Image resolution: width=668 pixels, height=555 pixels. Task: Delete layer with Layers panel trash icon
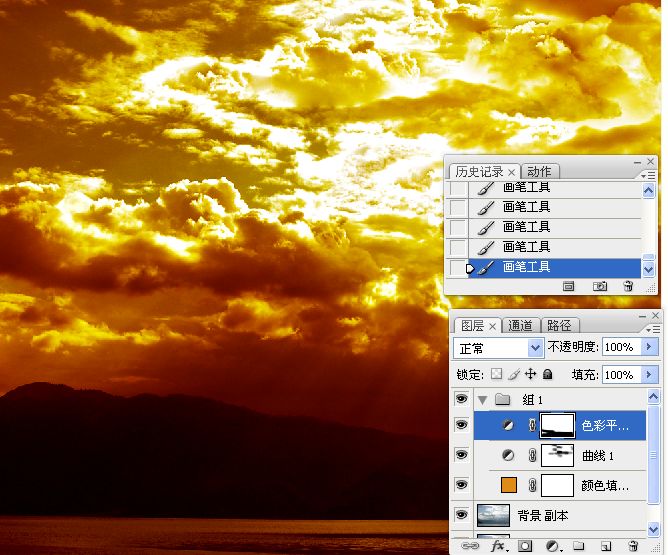click(633, 546)
